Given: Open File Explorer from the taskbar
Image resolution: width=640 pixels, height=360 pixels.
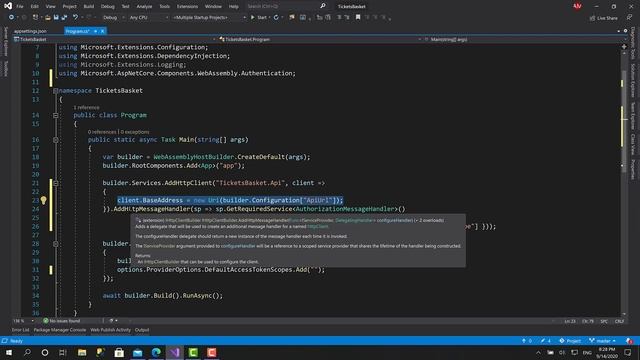Looking at the screenshot, I should click(82, 353).
